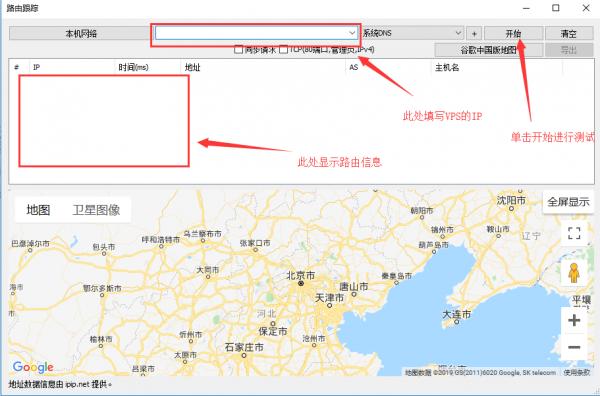600x396 pixels.
Task: Click 沧州市 label on map
Action: [x=314, y=338]
